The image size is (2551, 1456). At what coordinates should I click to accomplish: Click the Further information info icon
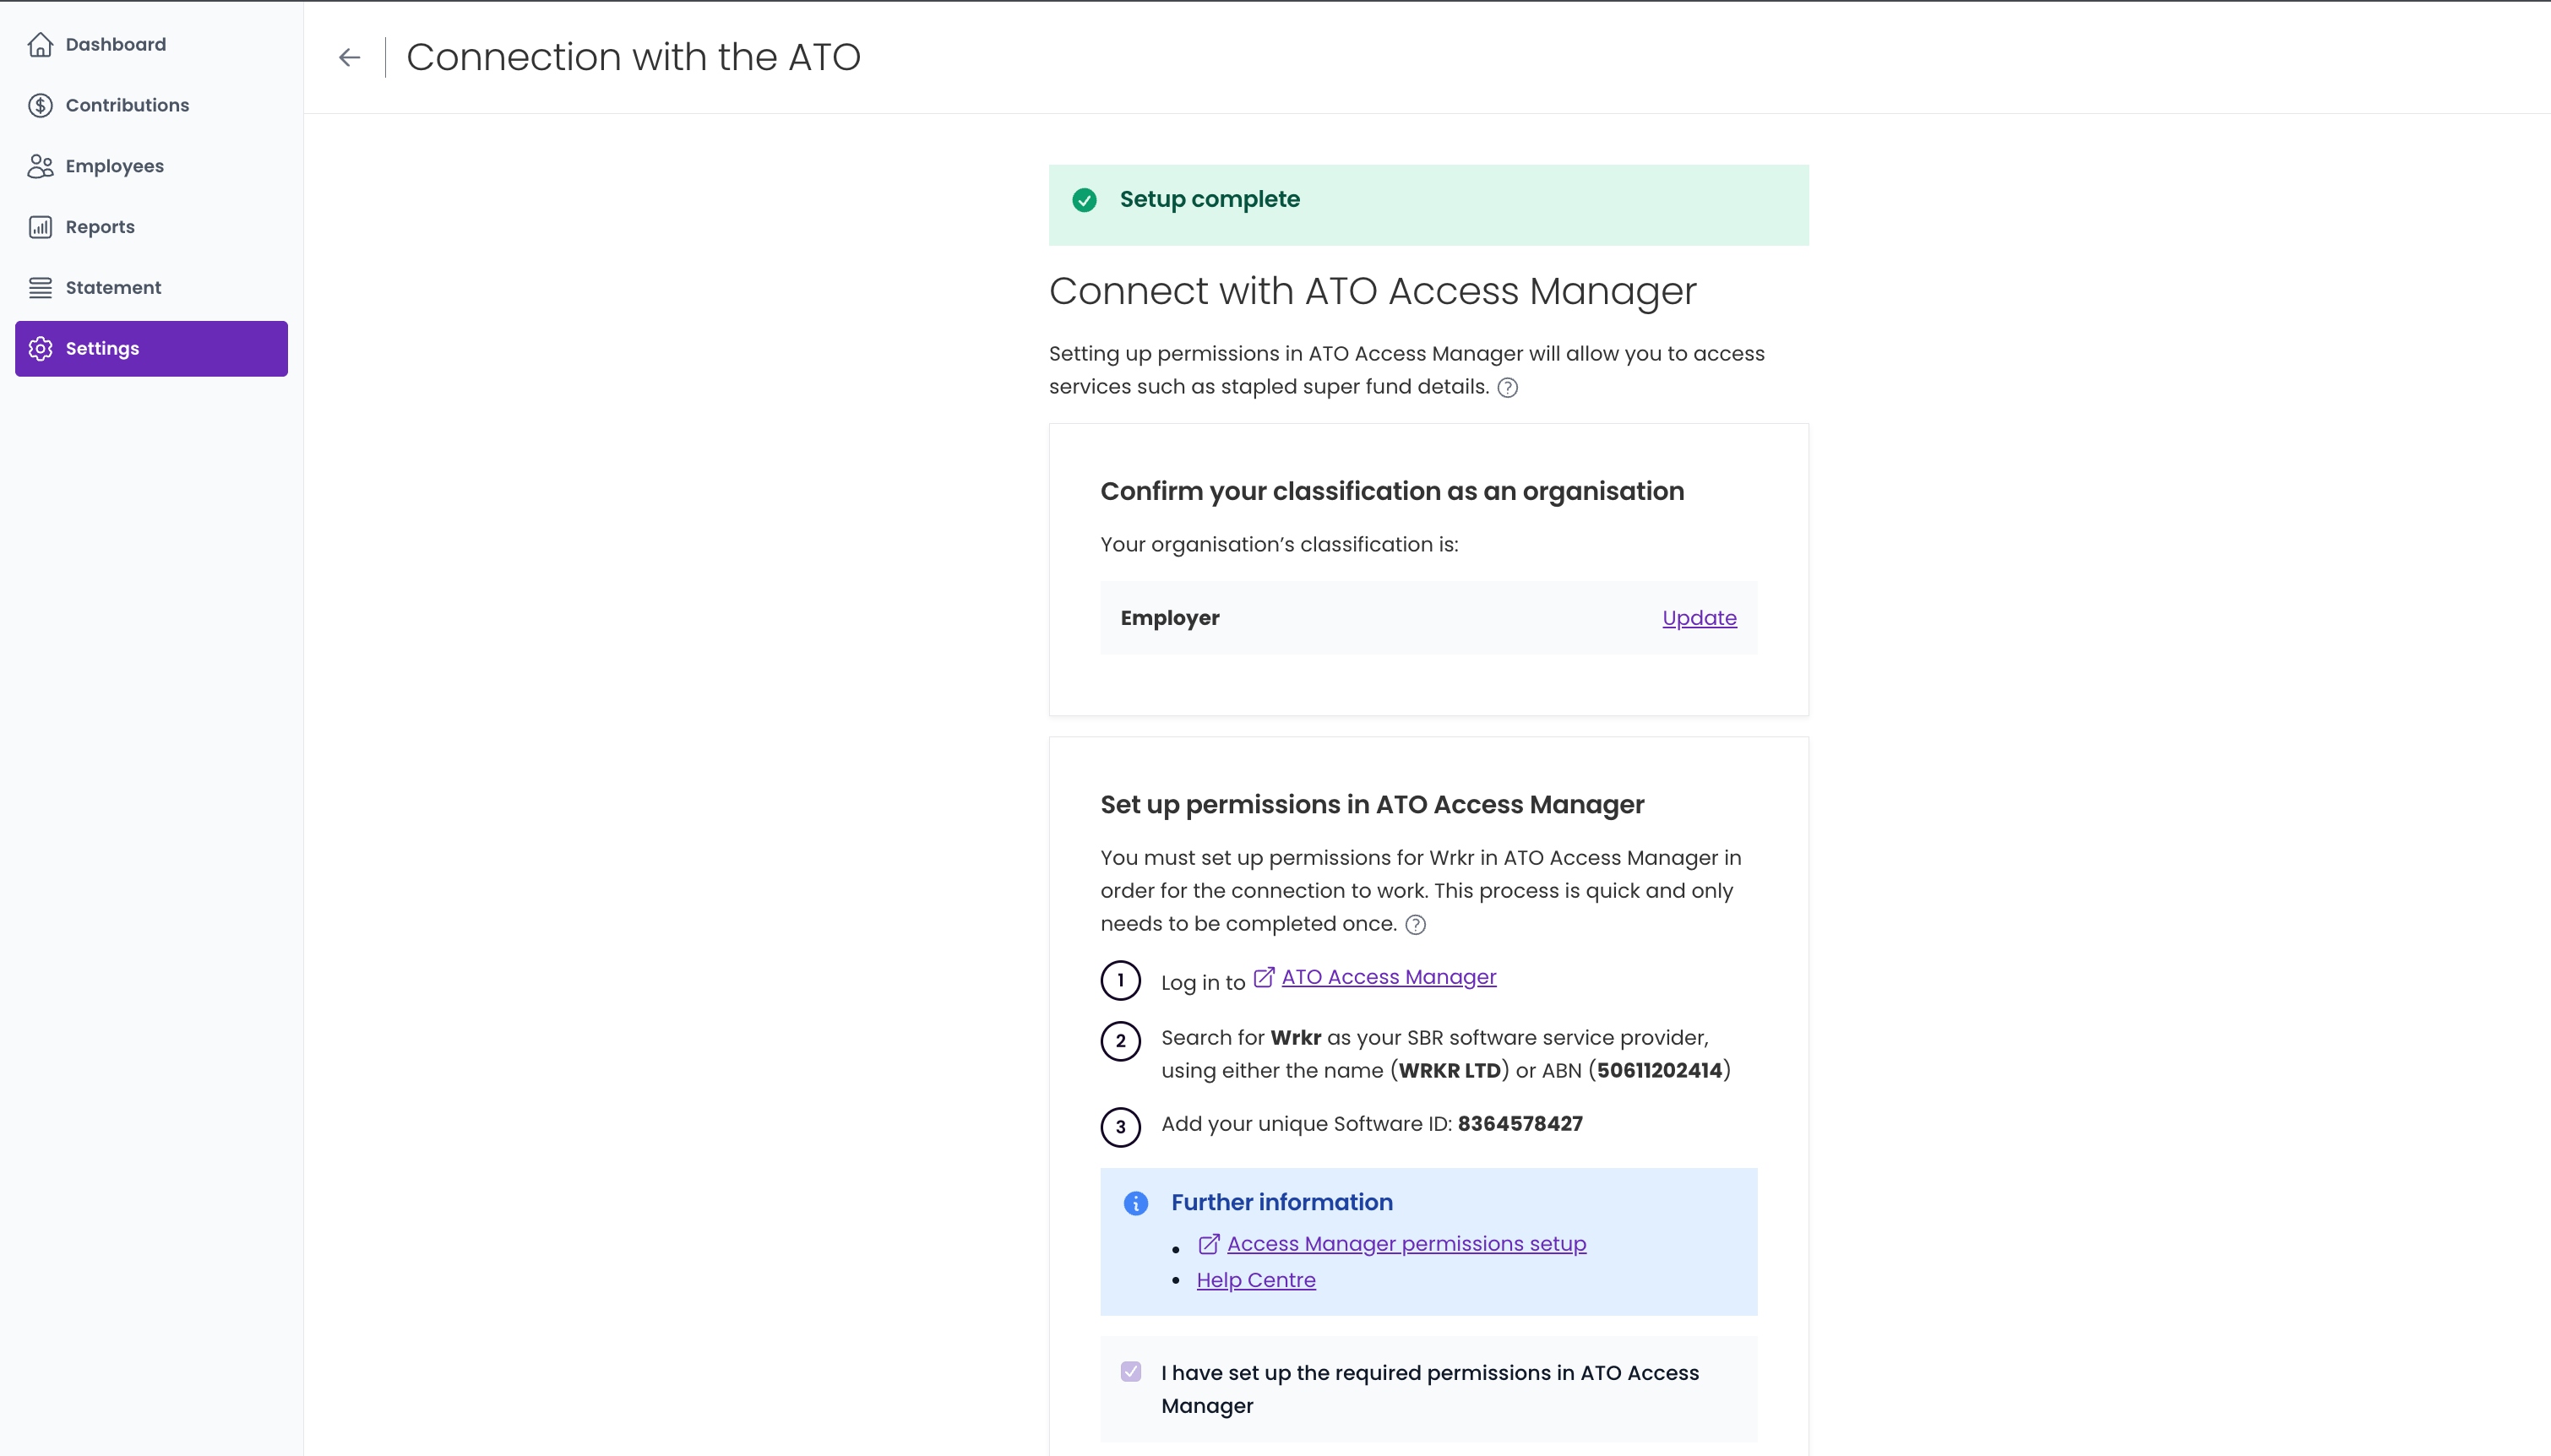[x=1135, y=1203]
